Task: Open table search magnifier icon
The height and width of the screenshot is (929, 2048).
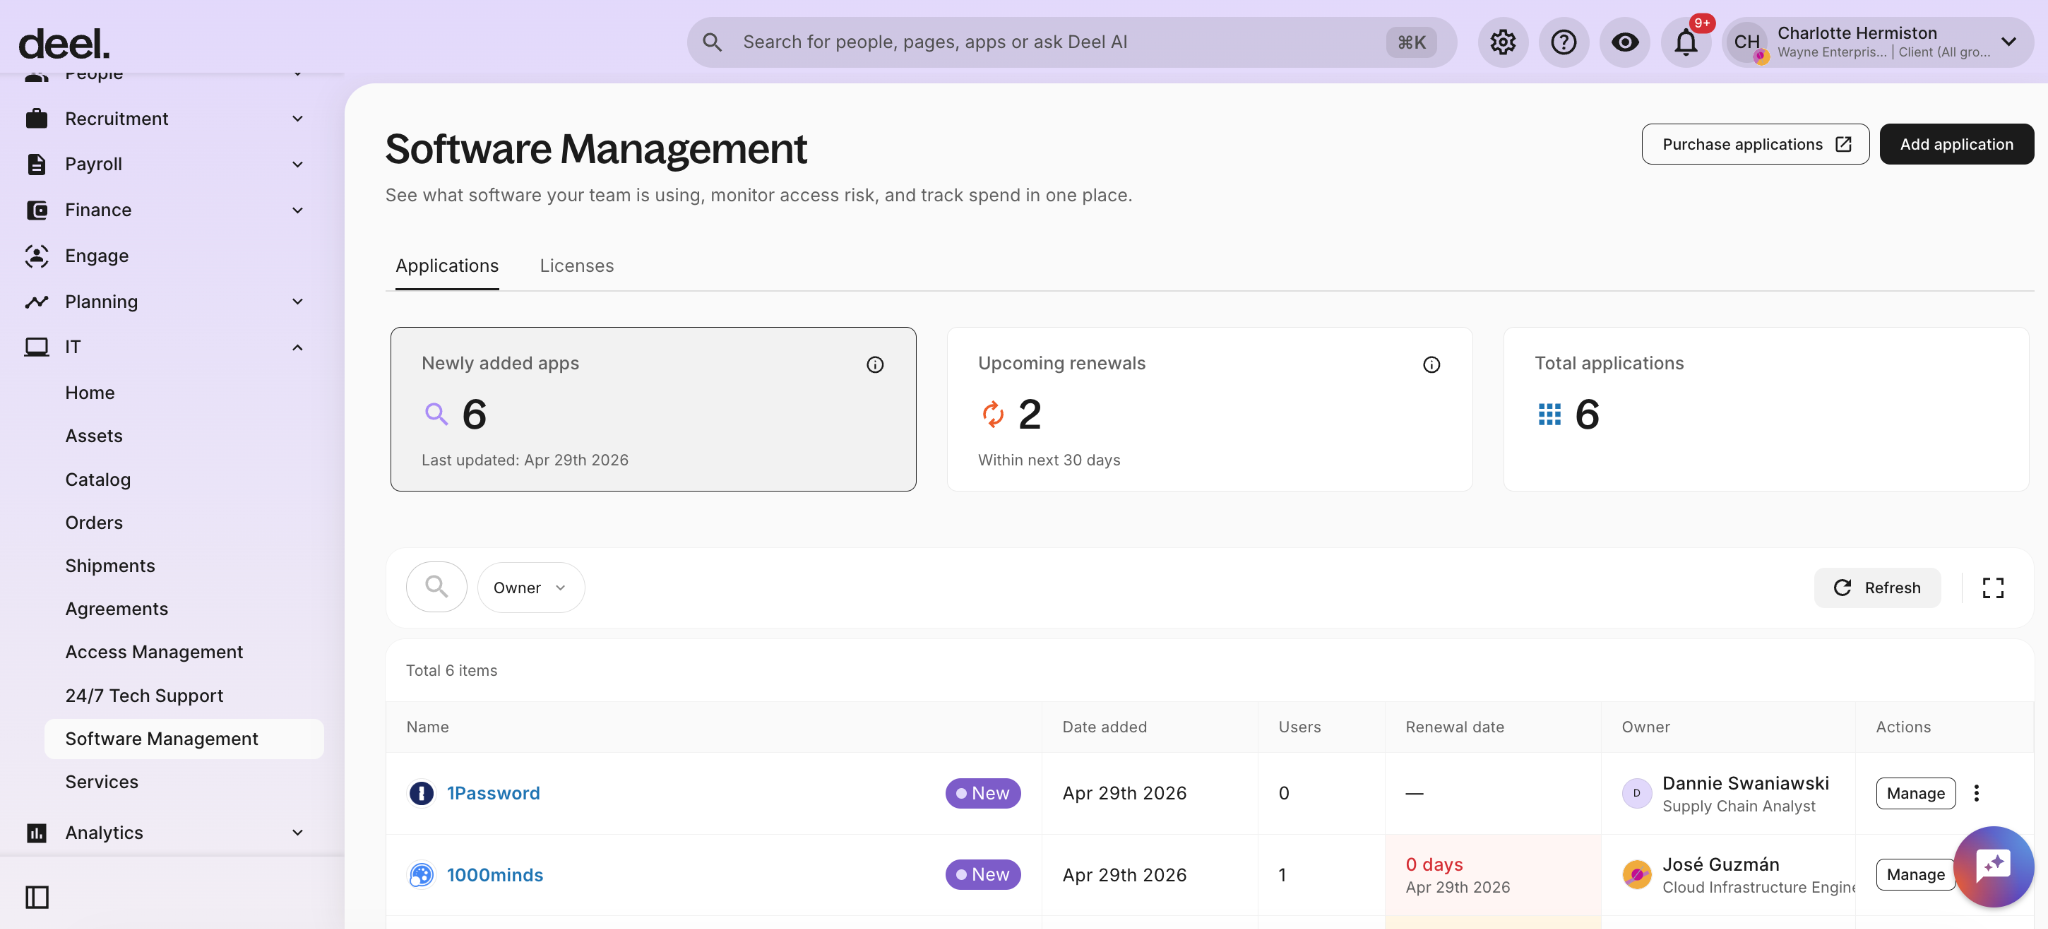Action: click(x=436, y=587)
